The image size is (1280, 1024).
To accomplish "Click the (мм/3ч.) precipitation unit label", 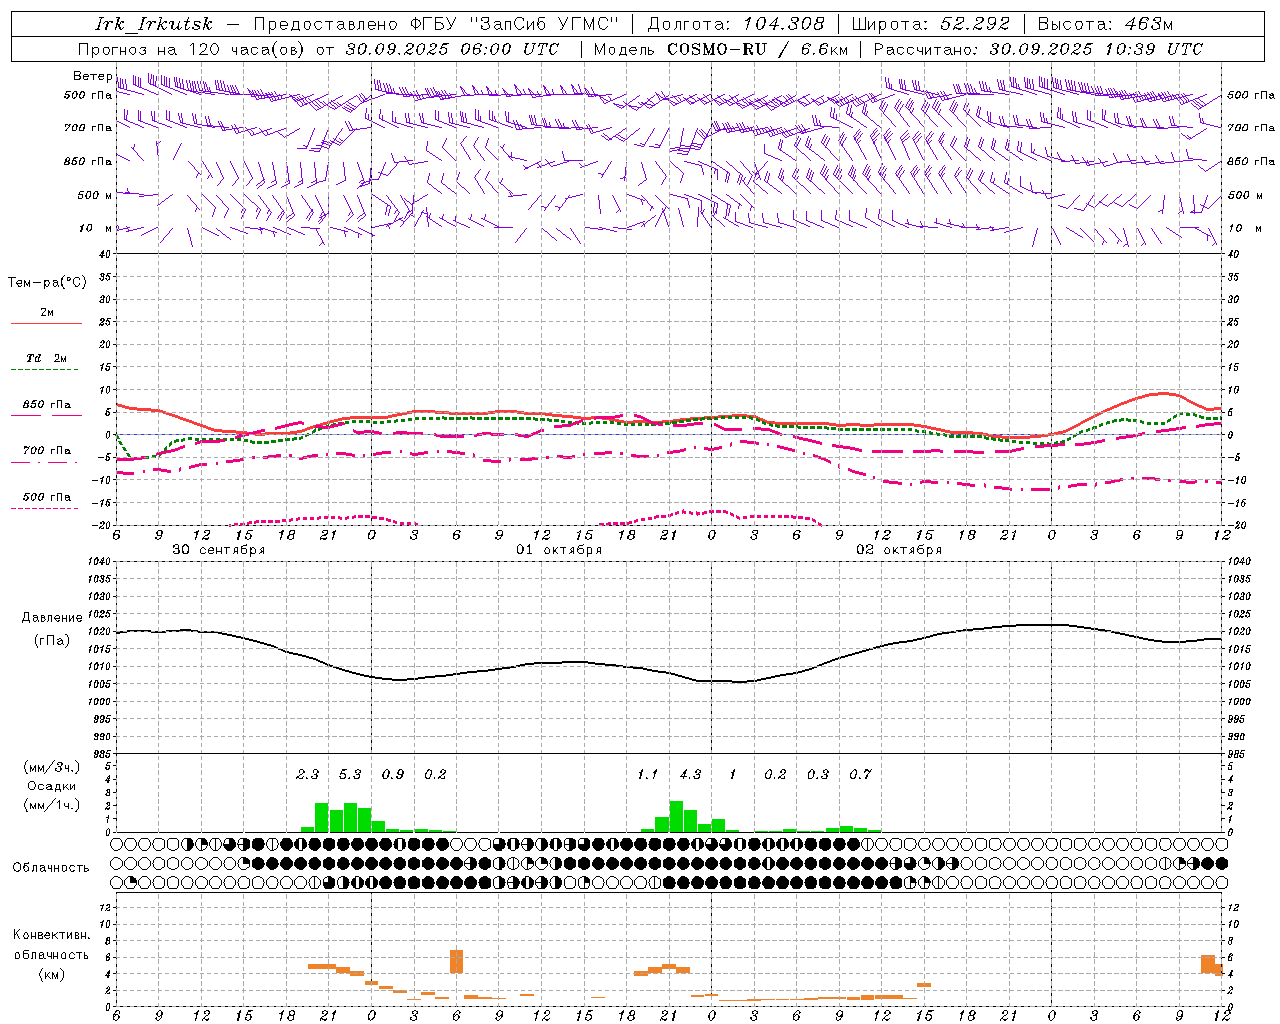I will click(51, 767).
